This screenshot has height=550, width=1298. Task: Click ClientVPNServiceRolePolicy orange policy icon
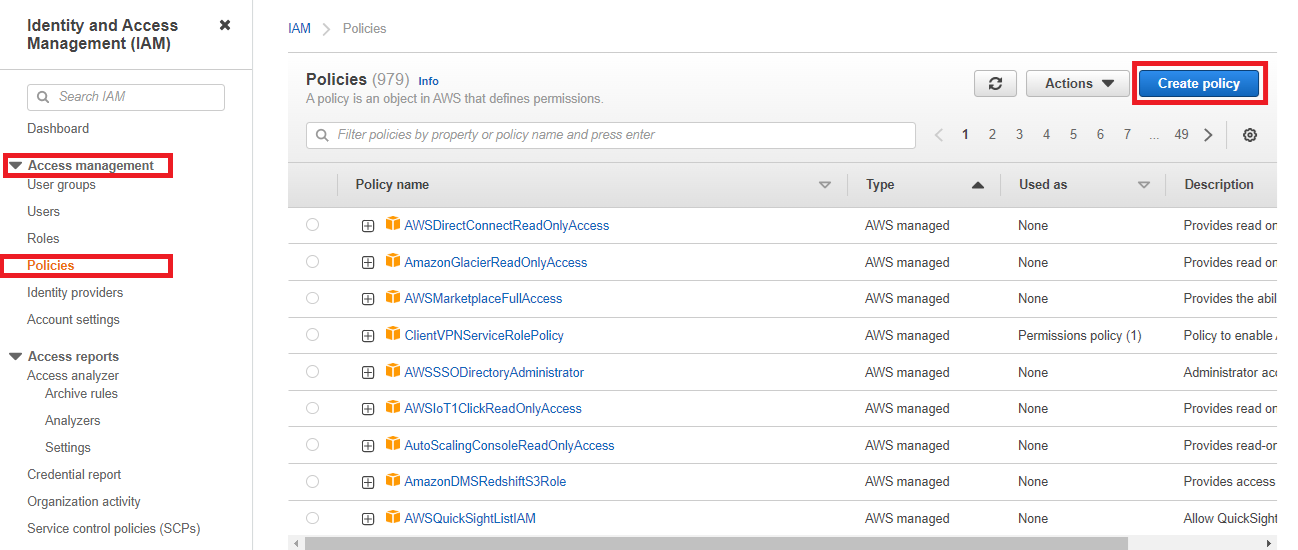pyautogui.click(x=393, y=334)
